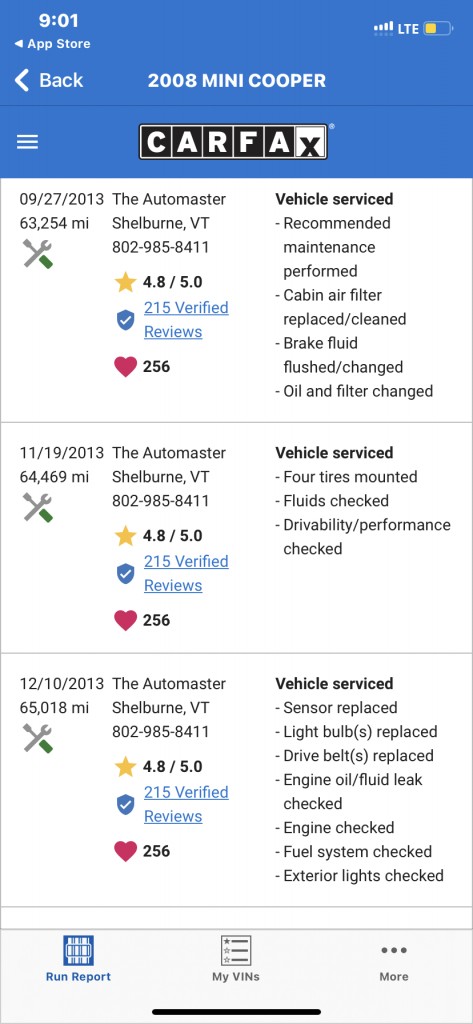Image resolution: width=473 pixels, height=1024 pixels.
Task: Open 215 Verified Reviews link in 11/19/2013 record
Action: click(x=186, y=573)
